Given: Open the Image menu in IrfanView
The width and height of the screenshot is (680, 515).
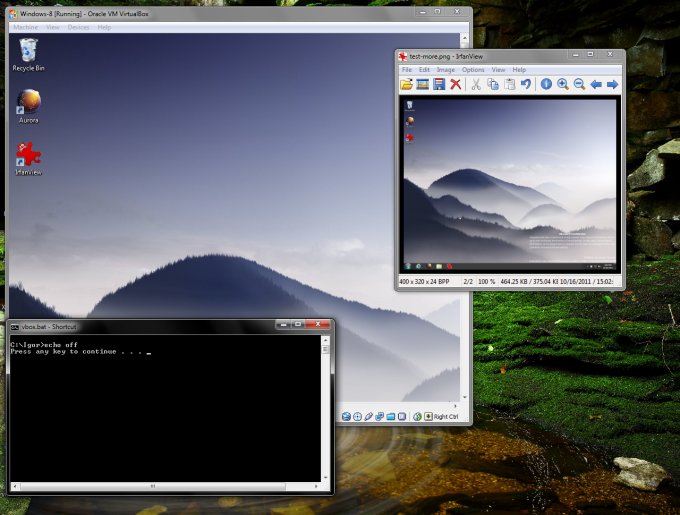Looking at the screenshot, I should coord(445,70).
